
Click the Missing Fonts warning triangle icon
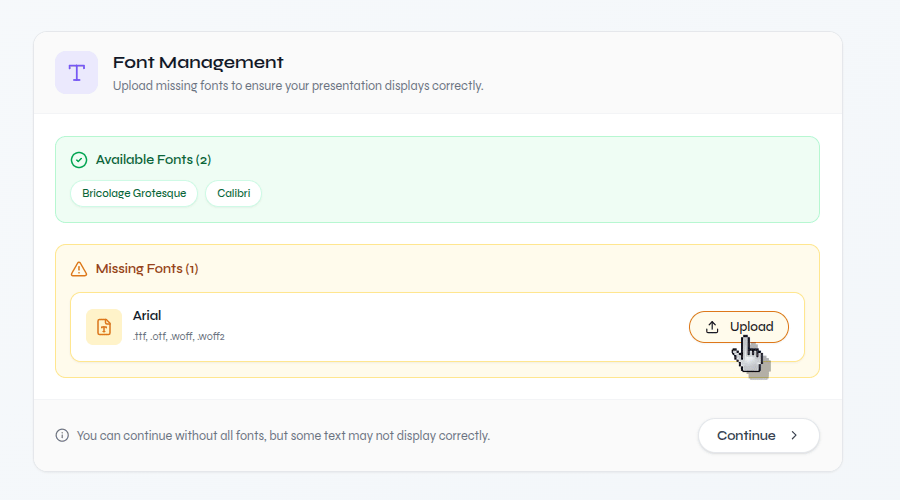click(x=79, y=269)
